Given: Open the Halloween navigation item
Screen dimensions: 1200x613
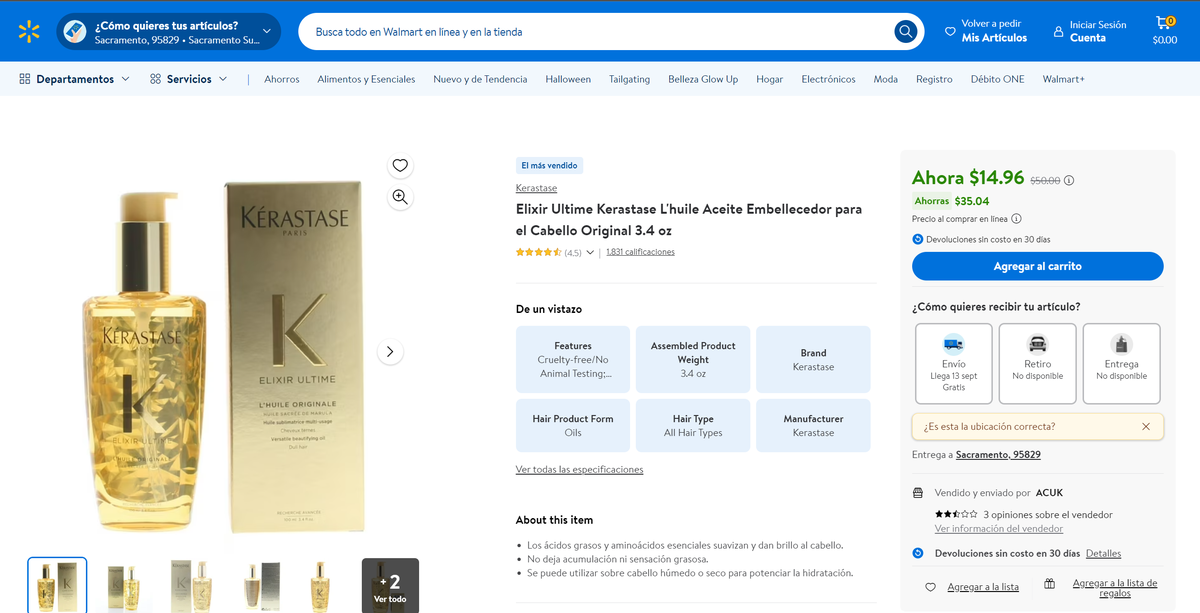Looking at the screenshot, I should [x=568, y=79].
